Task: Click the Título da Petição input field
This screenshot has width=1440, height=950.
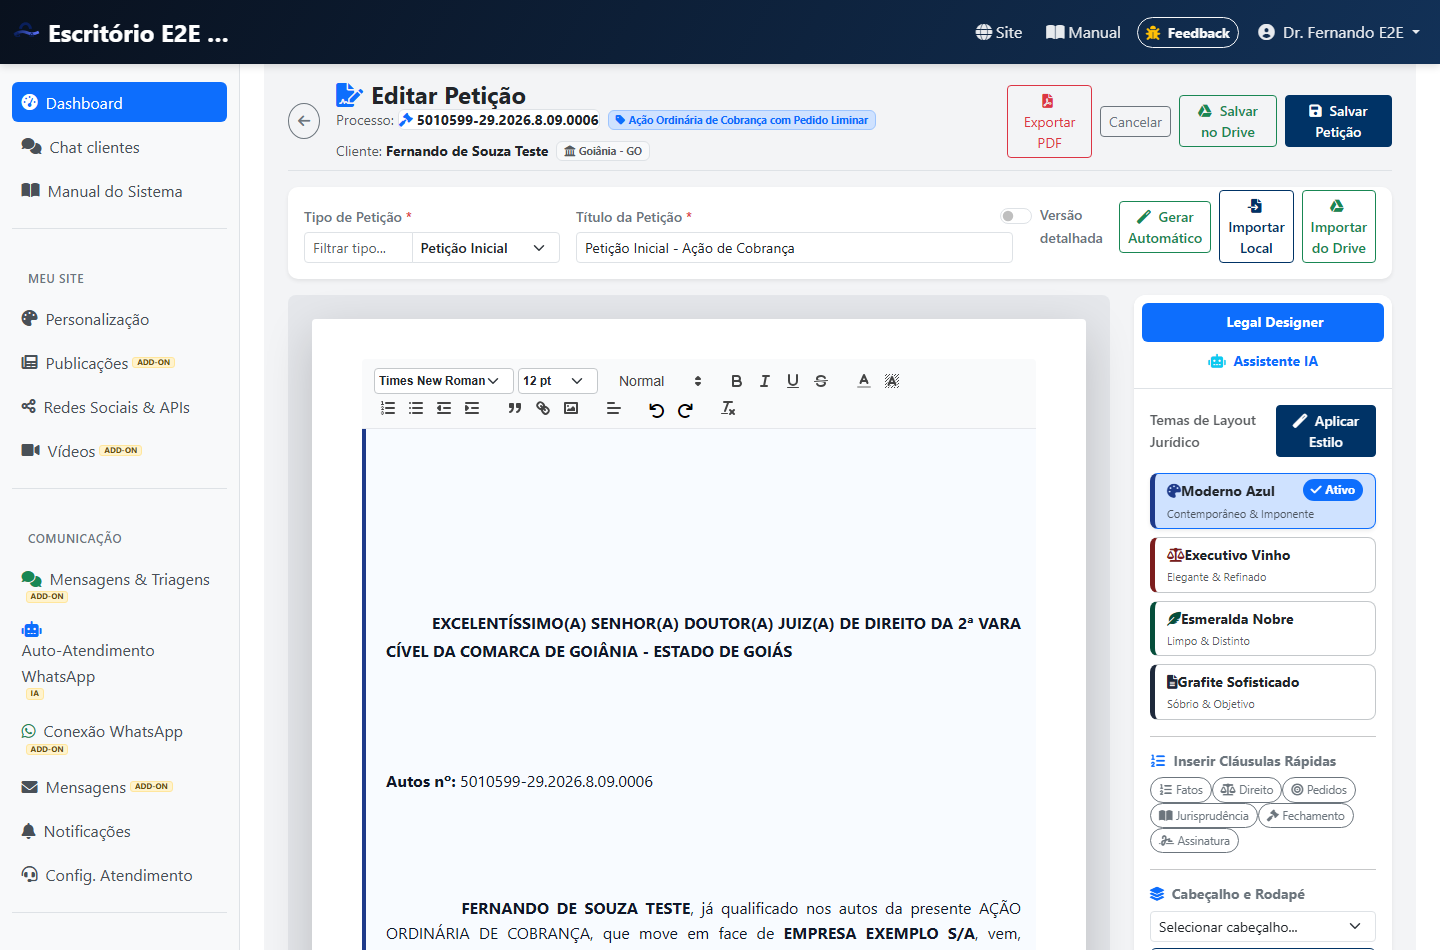Action: [794, 248]
